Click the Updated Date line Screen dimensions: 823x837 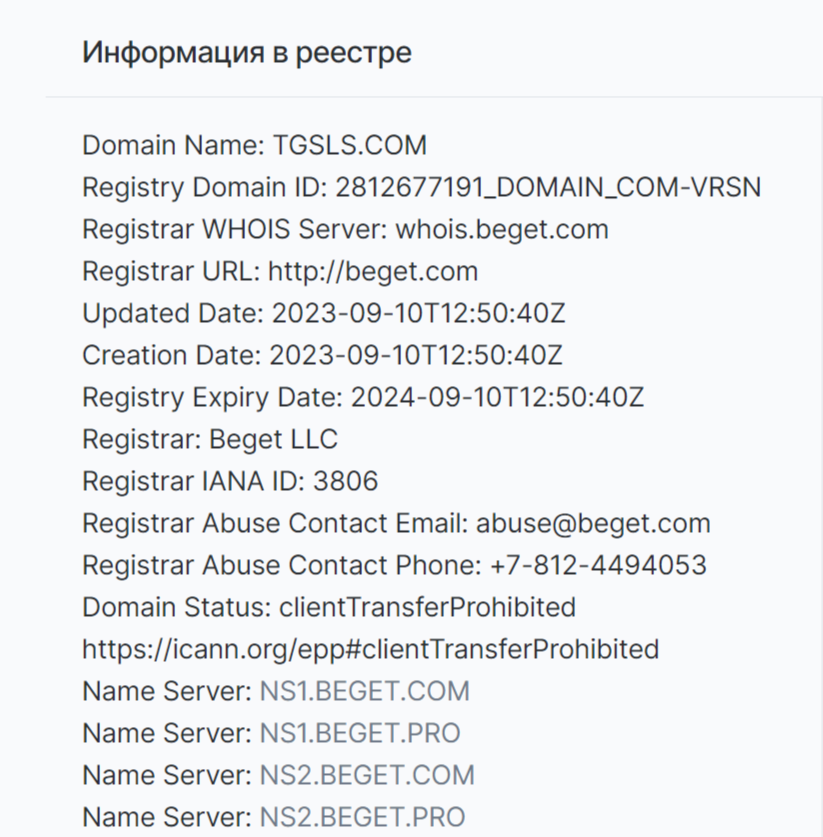pyautogui.click(x=323, y=313)
